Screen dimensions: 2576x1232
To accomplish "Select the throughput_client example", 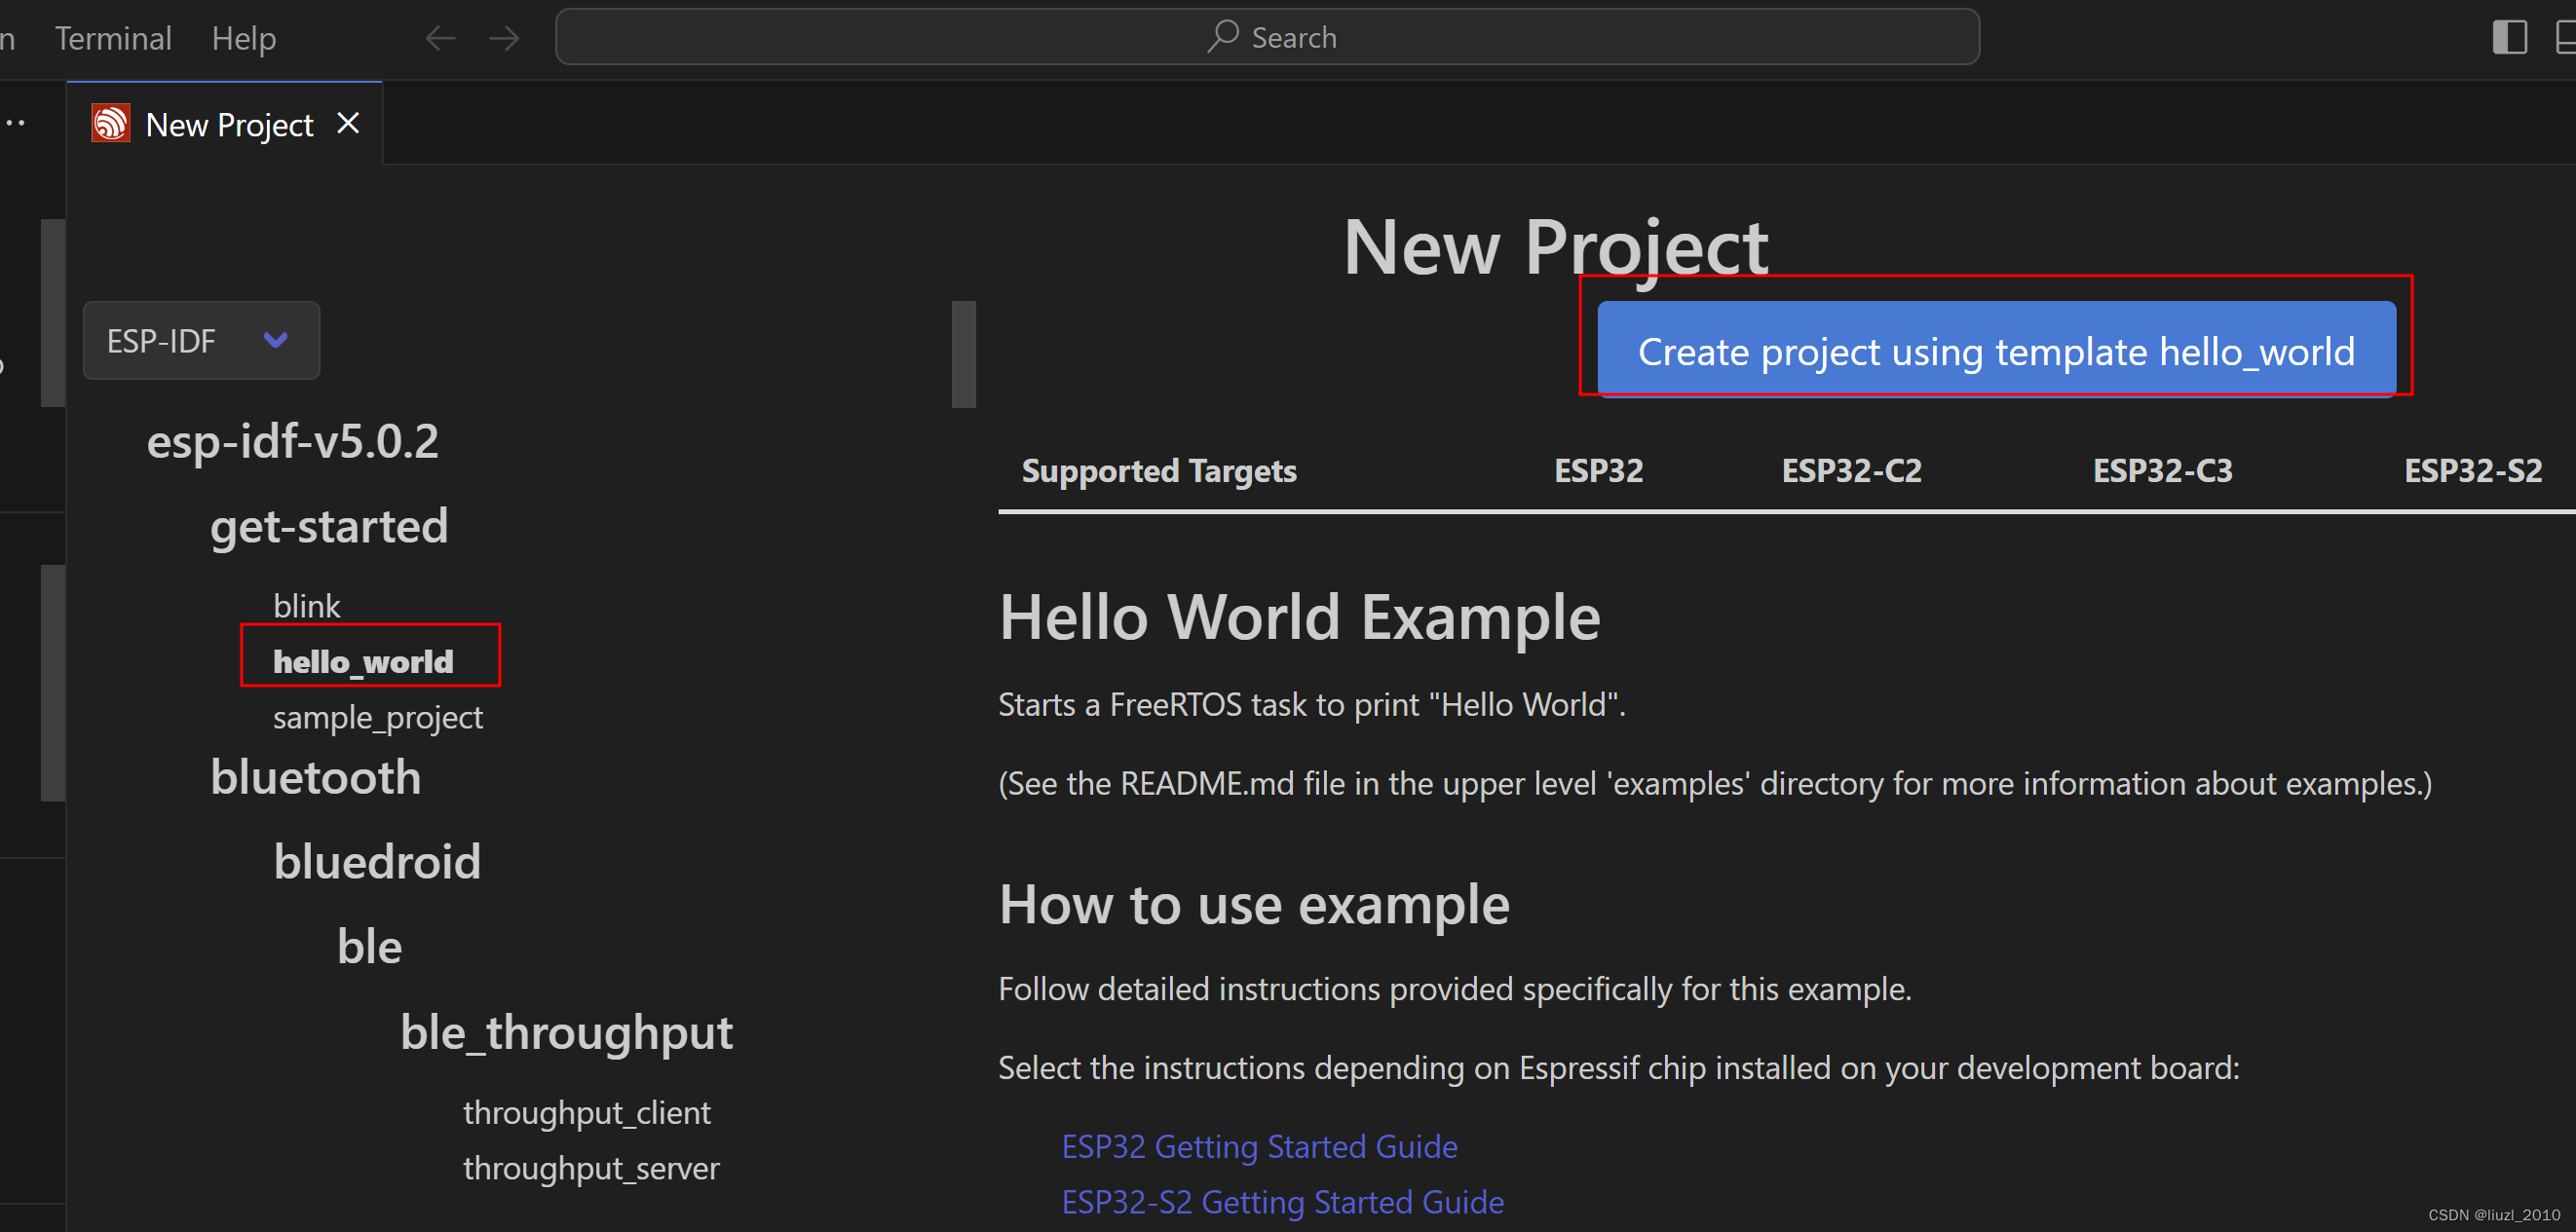I will (586, 1112).
